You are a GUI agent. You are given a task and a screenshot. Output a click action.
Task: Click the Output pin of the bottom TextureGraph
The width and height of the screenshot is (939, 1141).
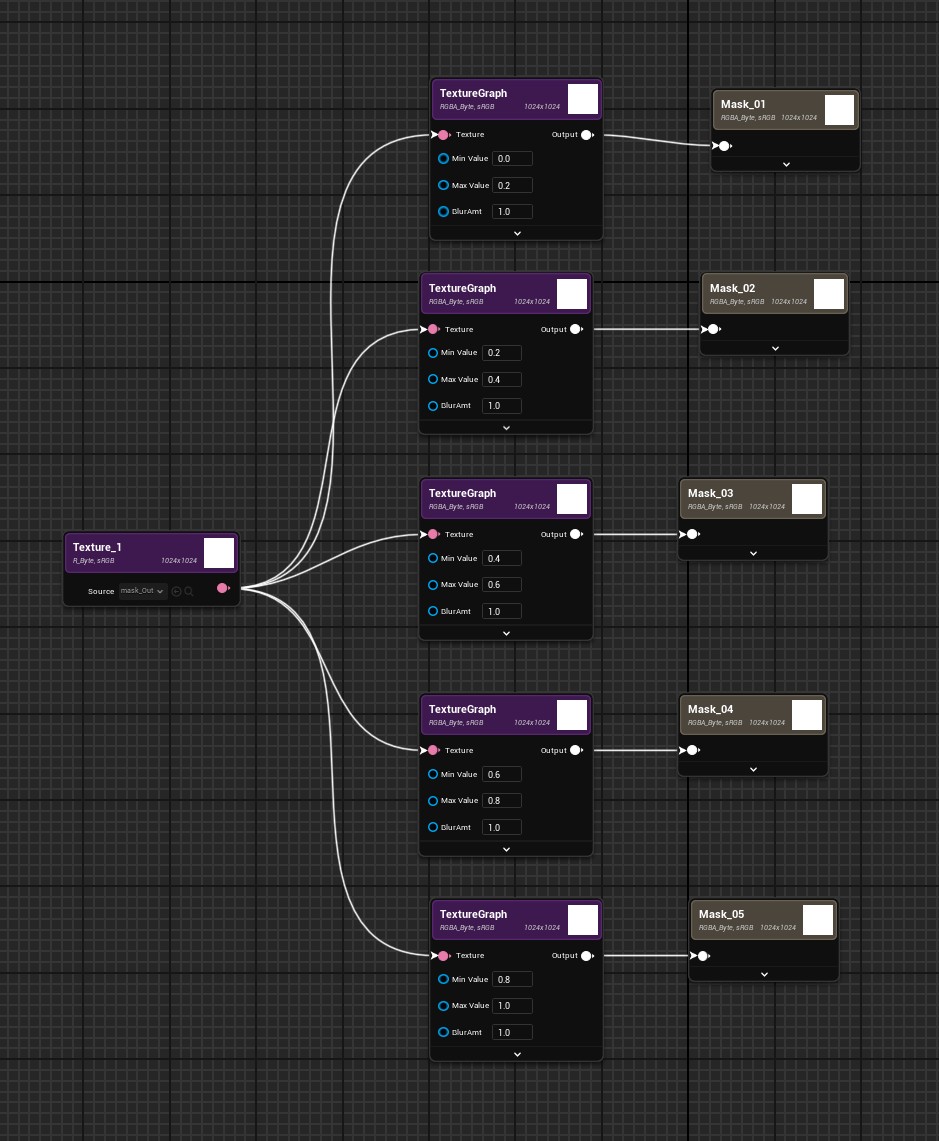pyautogui.click(x=586, y=956)
